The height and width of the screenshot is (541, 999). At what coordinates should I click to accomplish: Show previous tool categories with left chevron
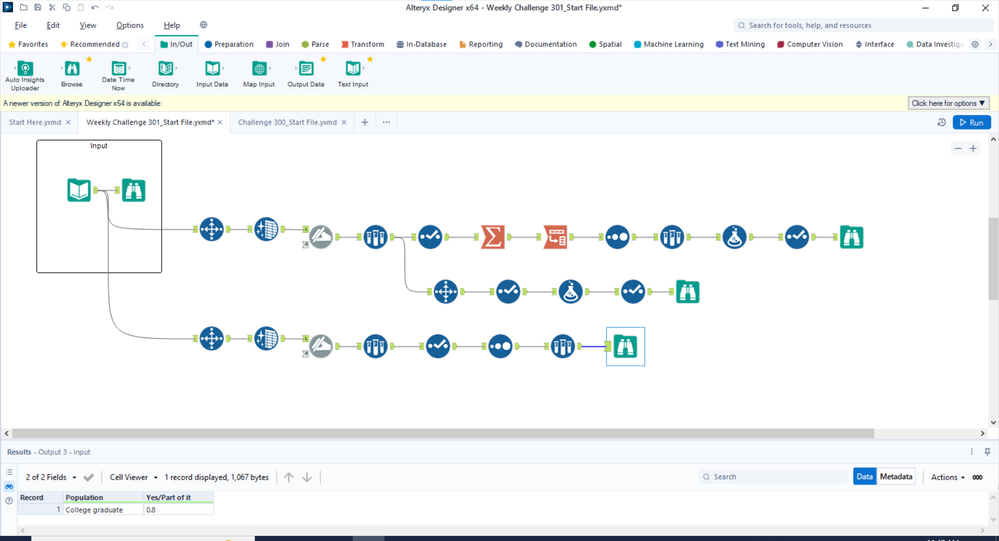click(144, 45)
